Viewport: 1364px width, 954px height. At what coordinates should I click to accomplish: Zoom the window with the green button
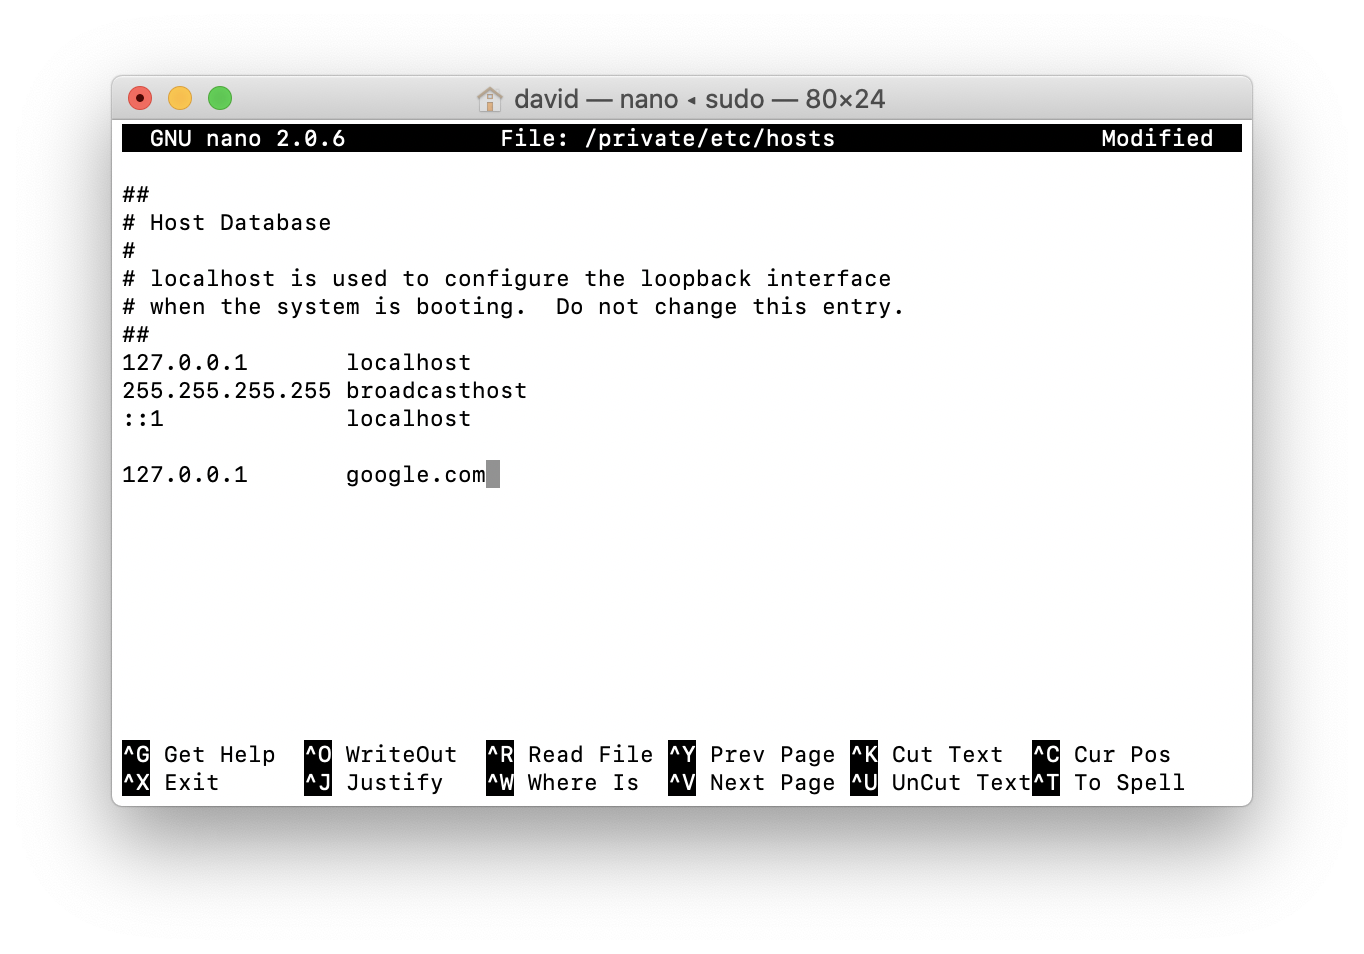220,98
